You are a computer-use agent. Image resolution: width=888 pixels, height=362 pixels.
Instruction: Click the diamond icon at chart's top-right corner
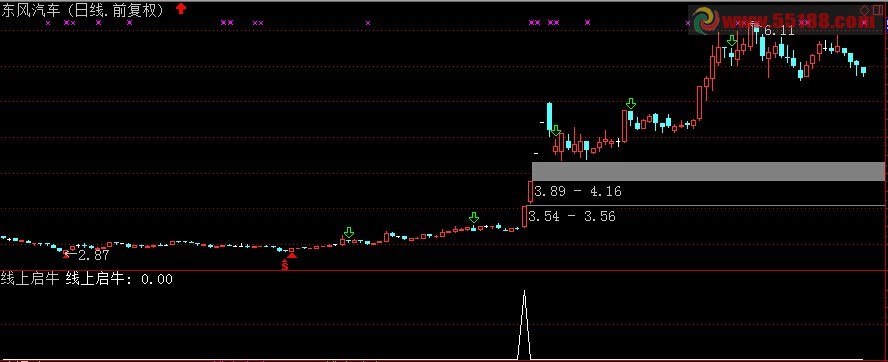[x=865, y=10]
